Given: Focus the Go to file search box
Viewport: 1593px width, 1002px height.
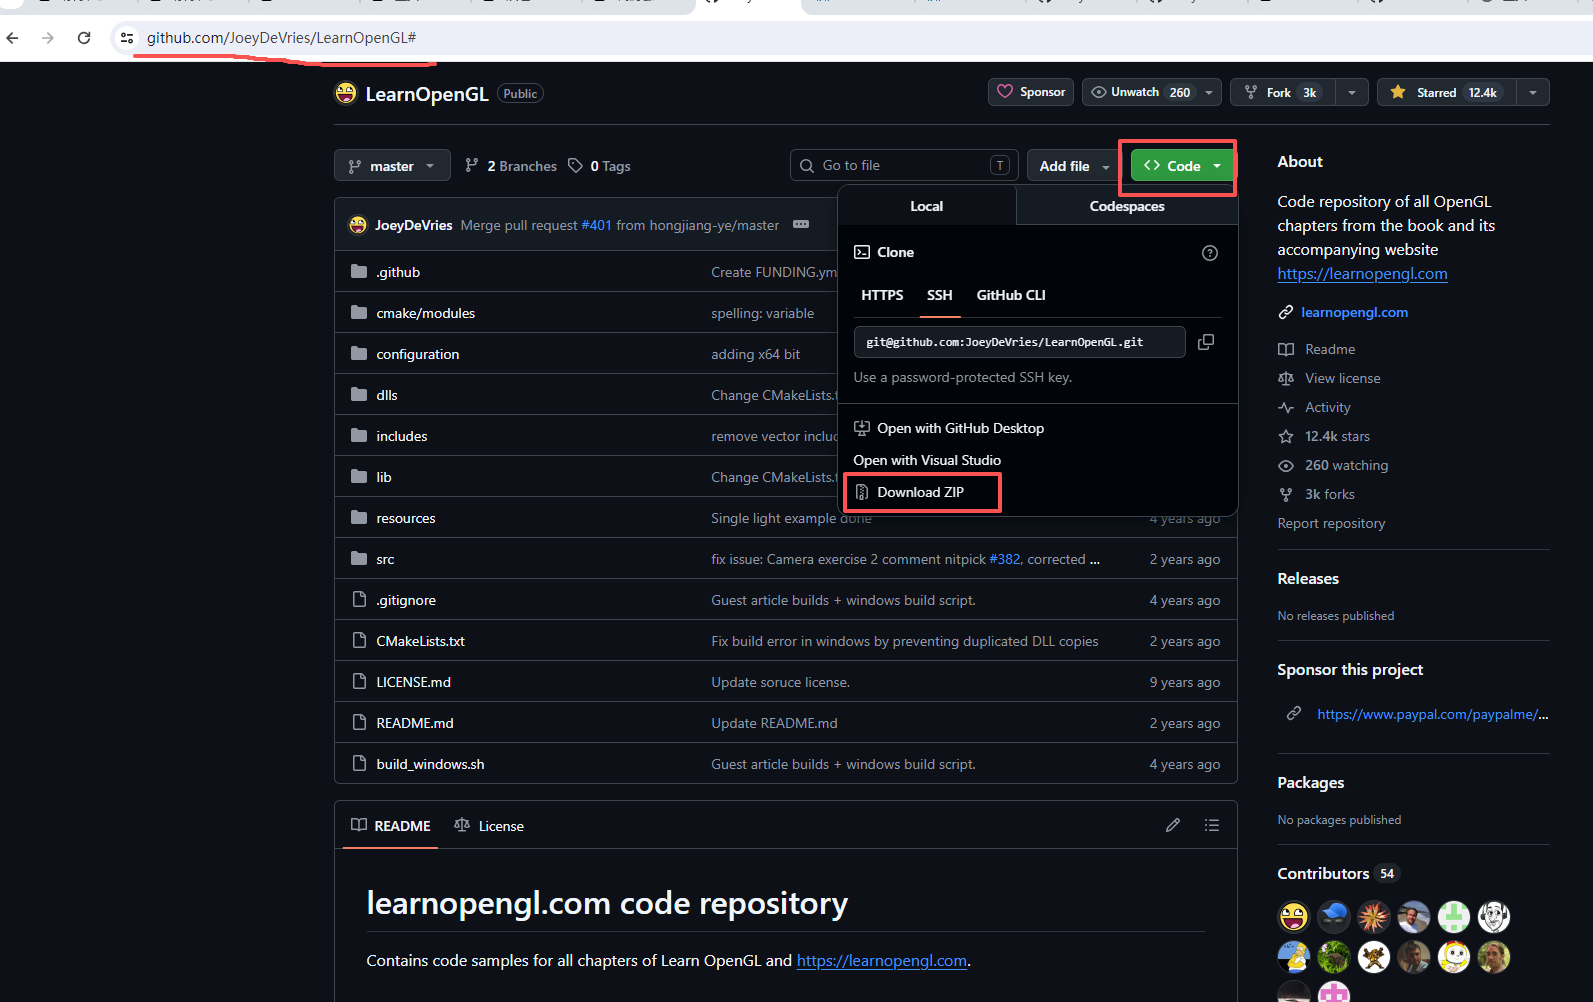Looking at the screenshot, I should tap(904, 165).
